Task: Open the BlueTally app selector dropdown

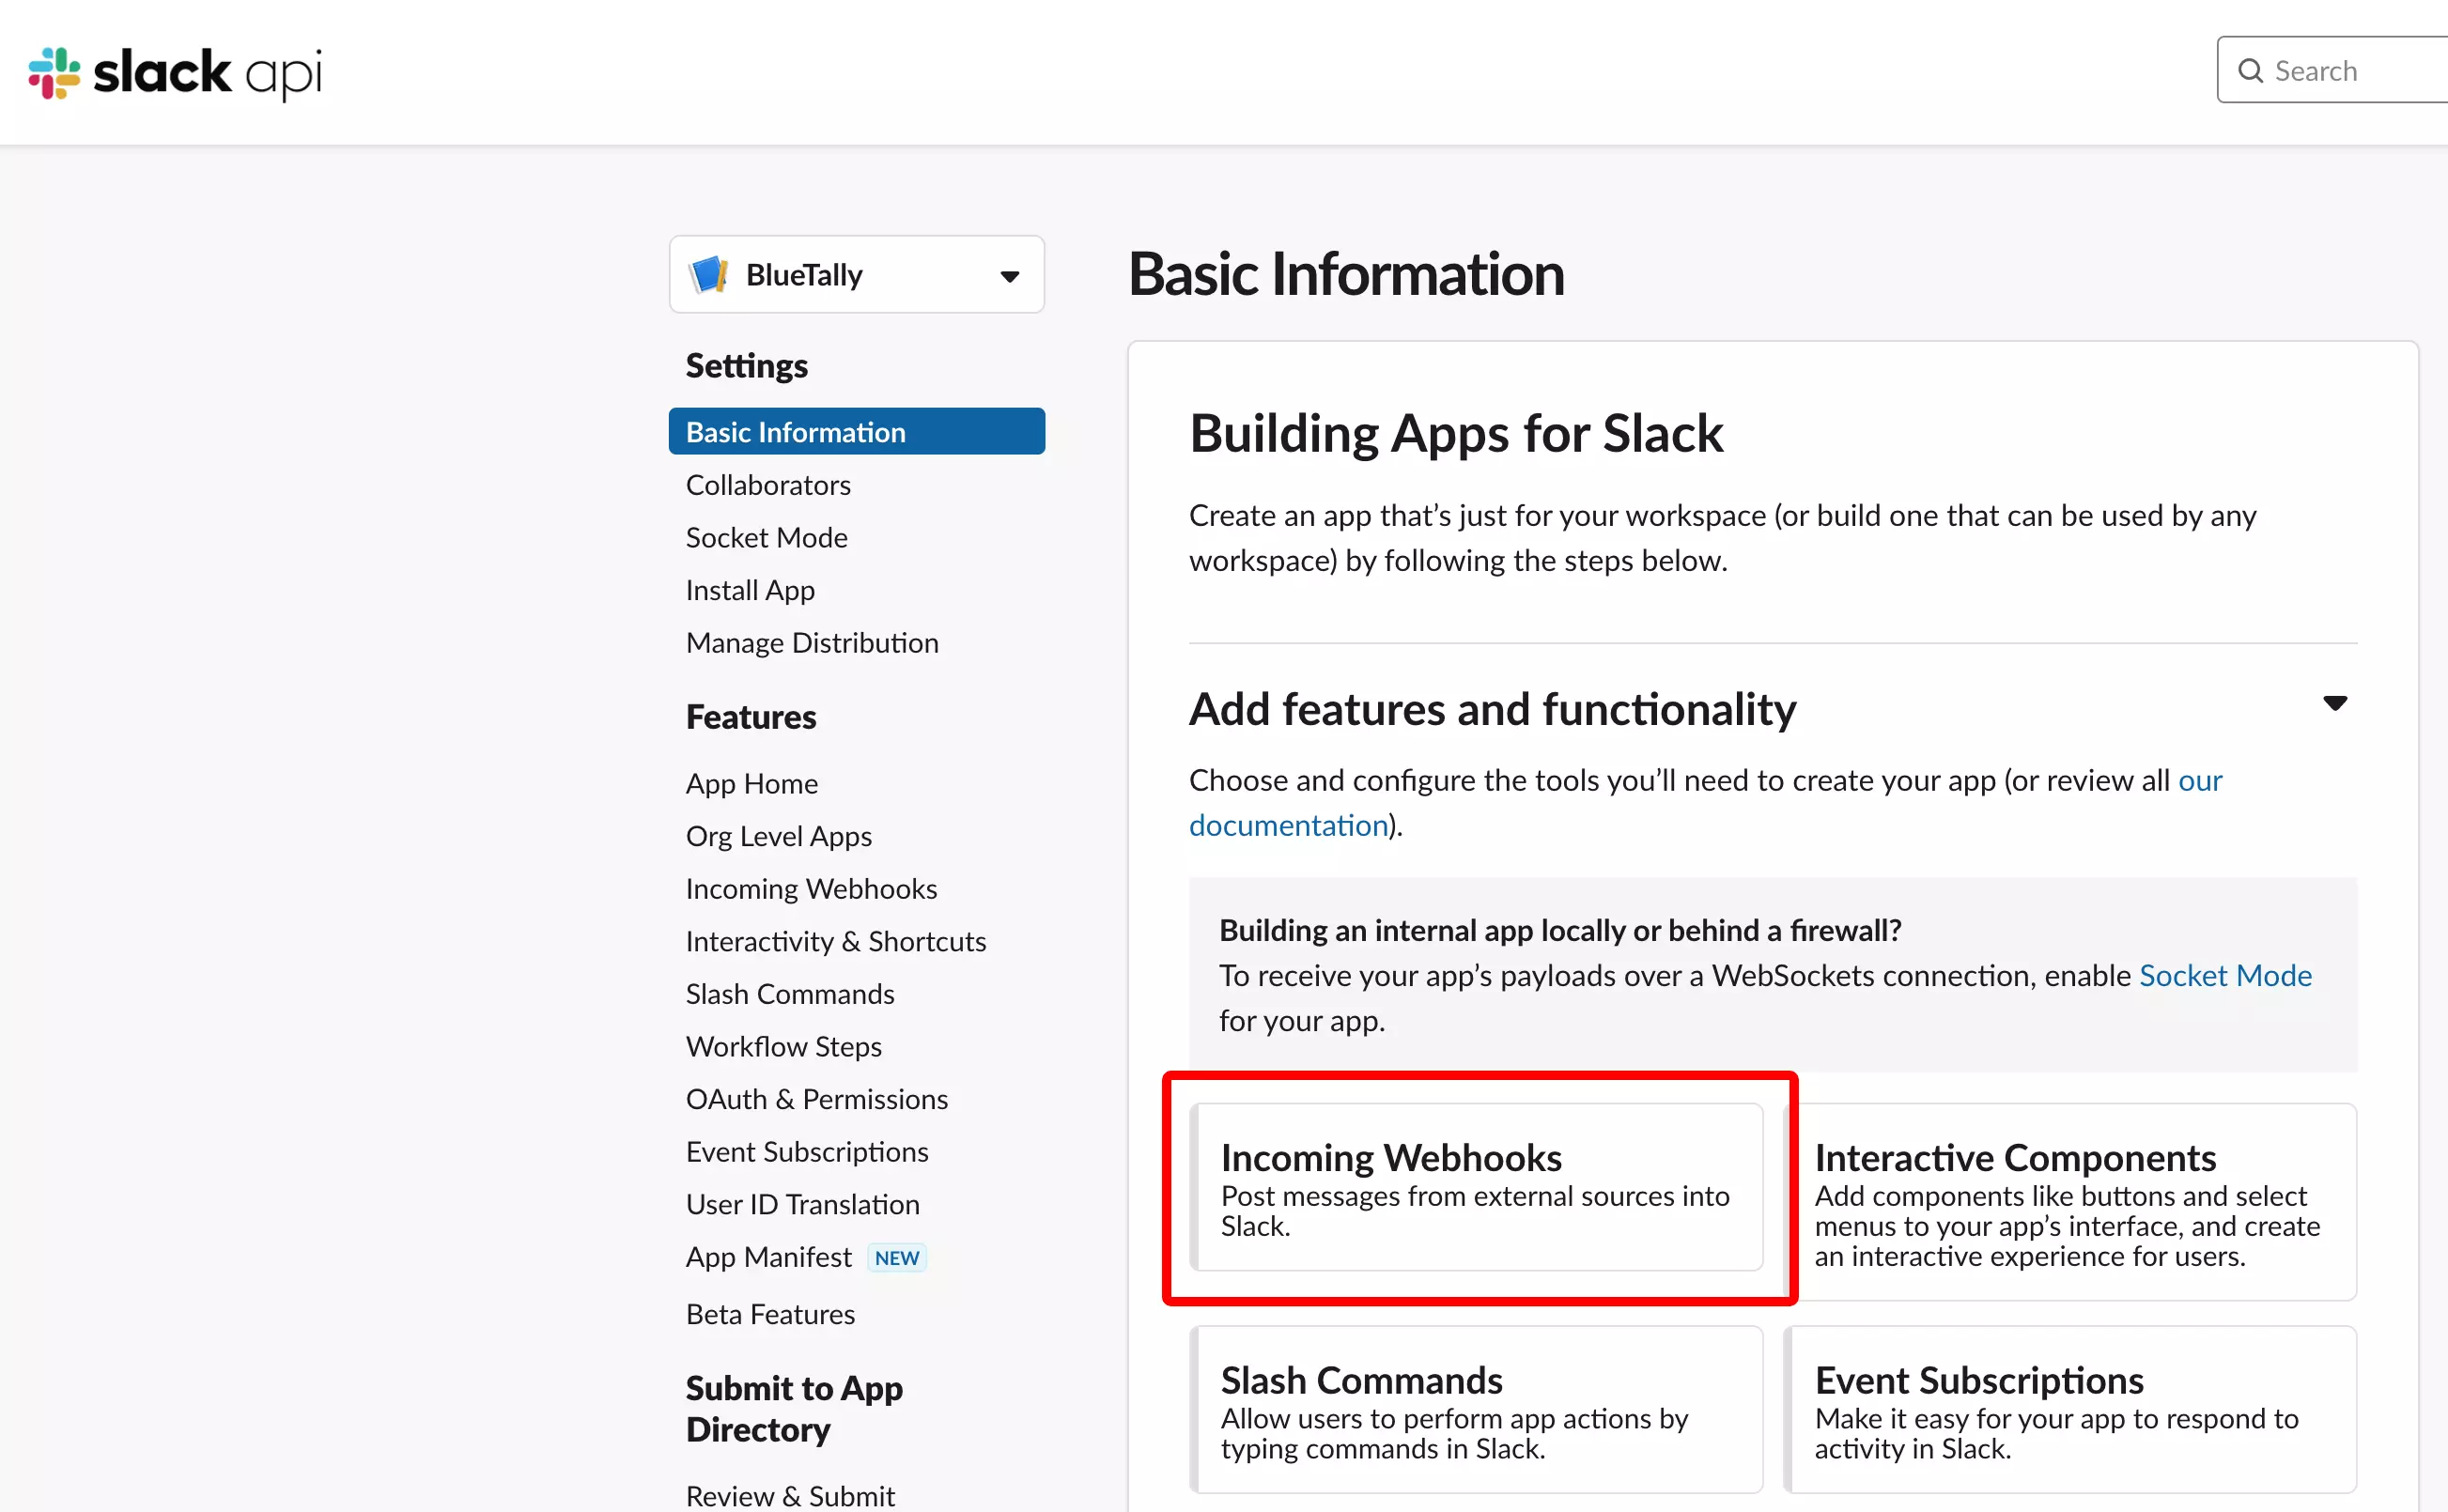Action: coord(857,274)
